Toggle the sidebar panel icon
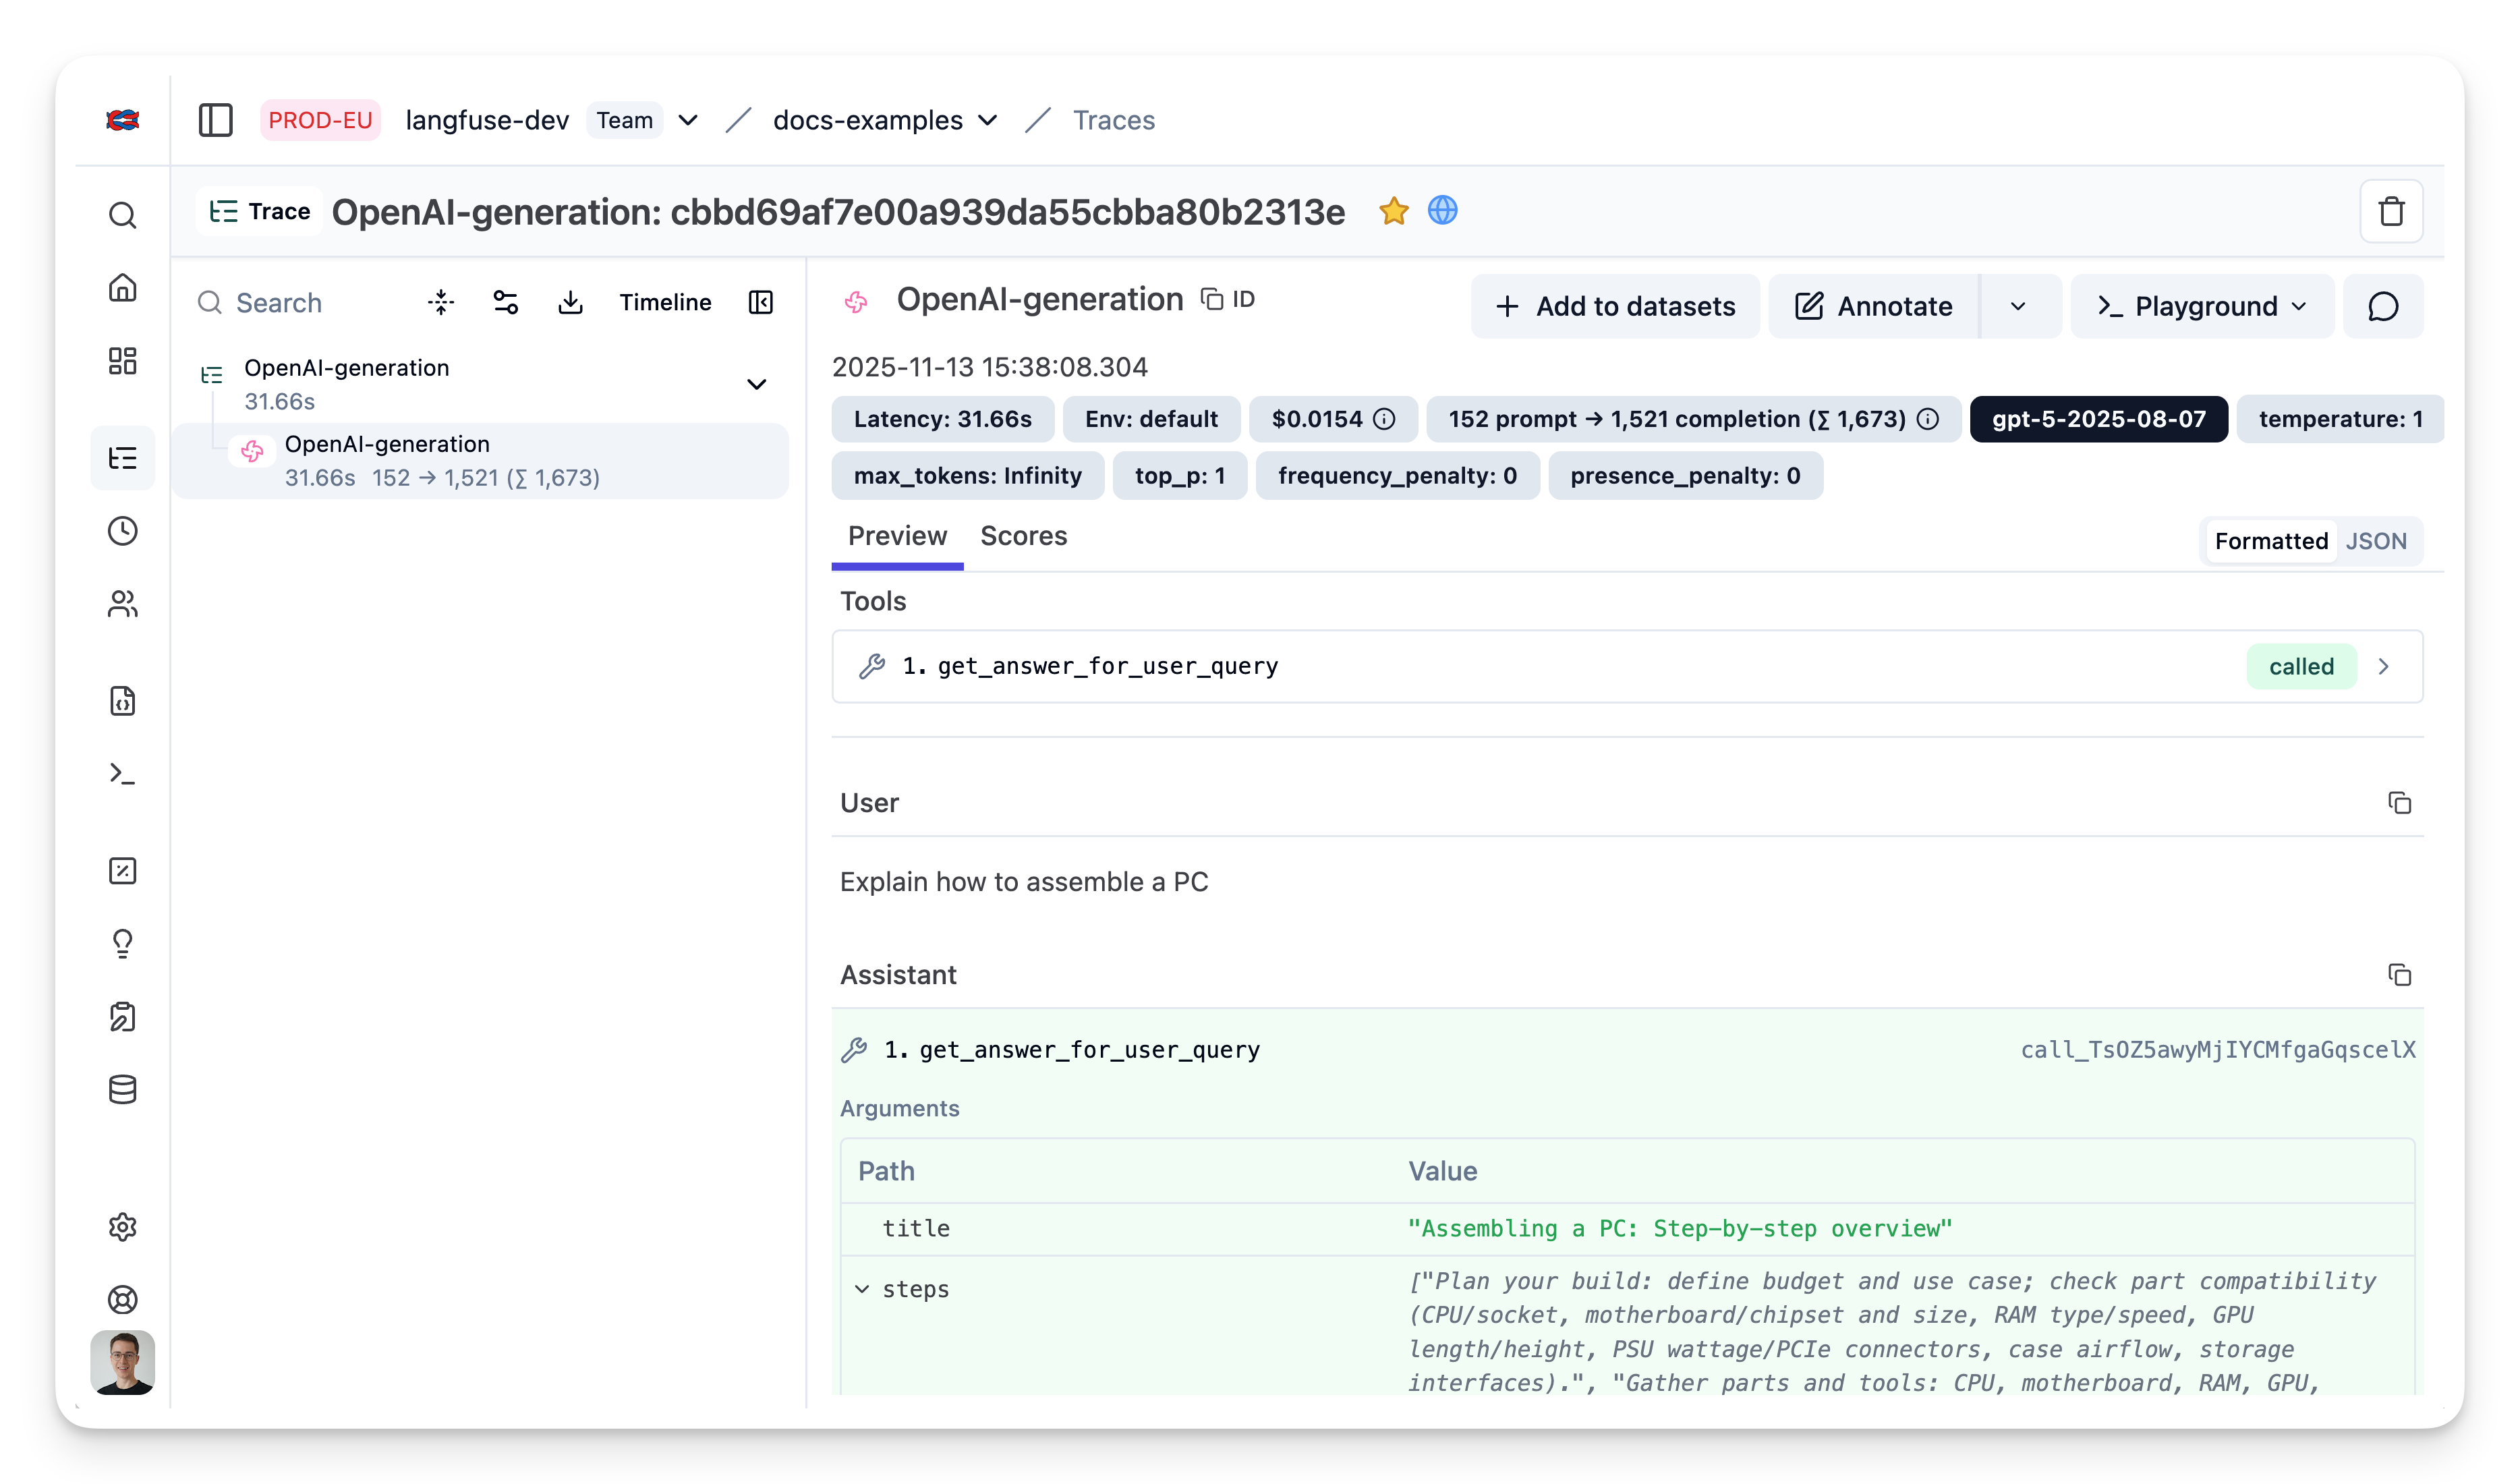Screen dimensions: 2520x1484 coord(215,120)
